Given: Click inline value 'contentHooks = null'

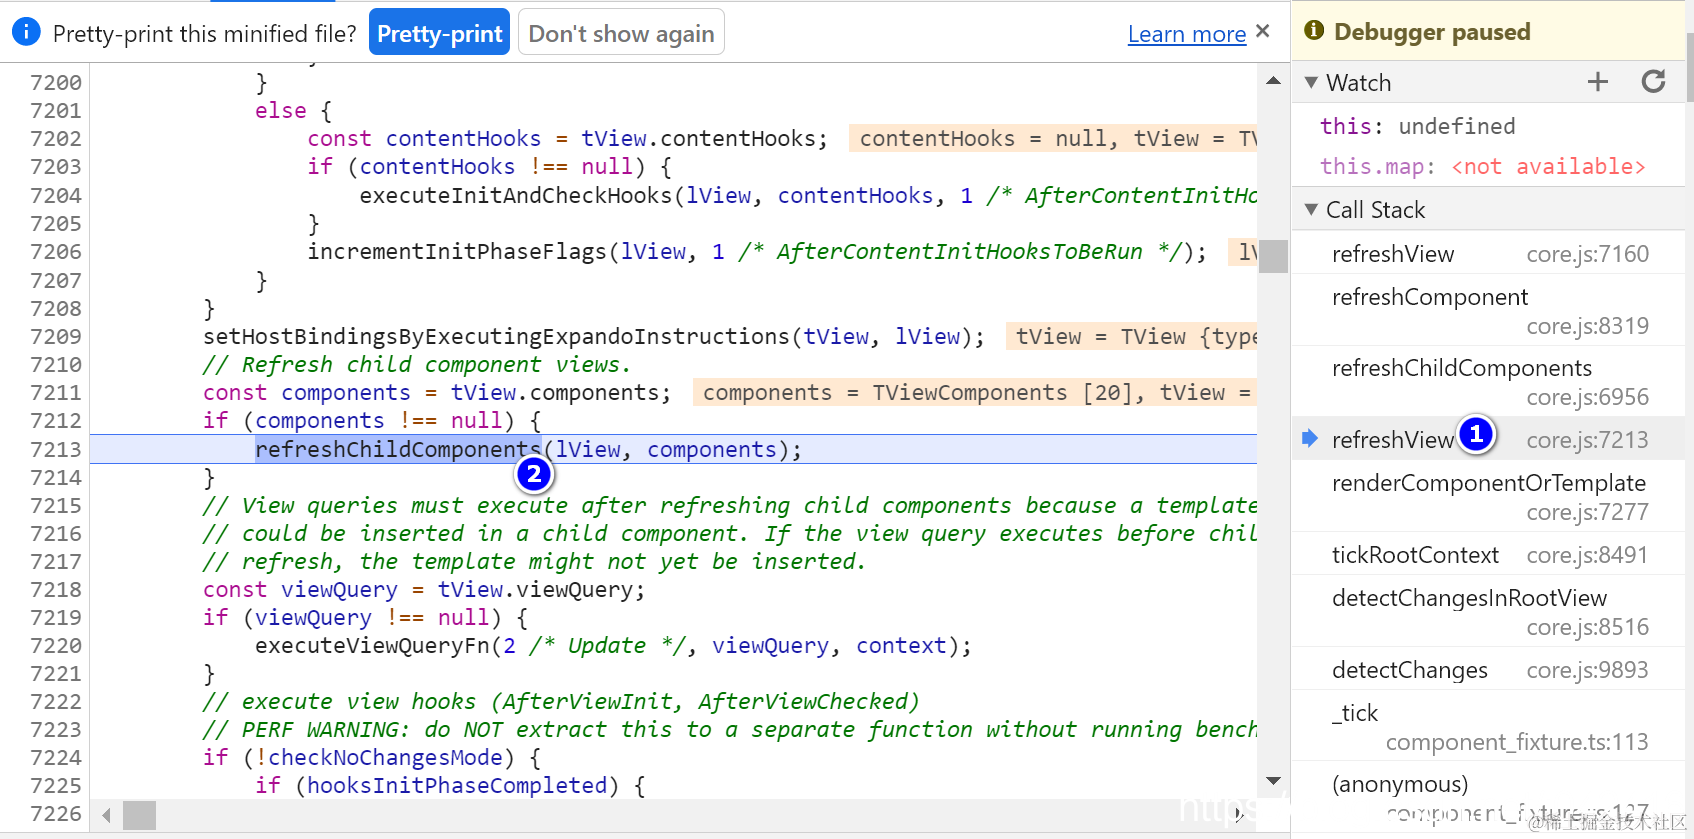Looking at the screenshot, I should click(x=984, y=139).
